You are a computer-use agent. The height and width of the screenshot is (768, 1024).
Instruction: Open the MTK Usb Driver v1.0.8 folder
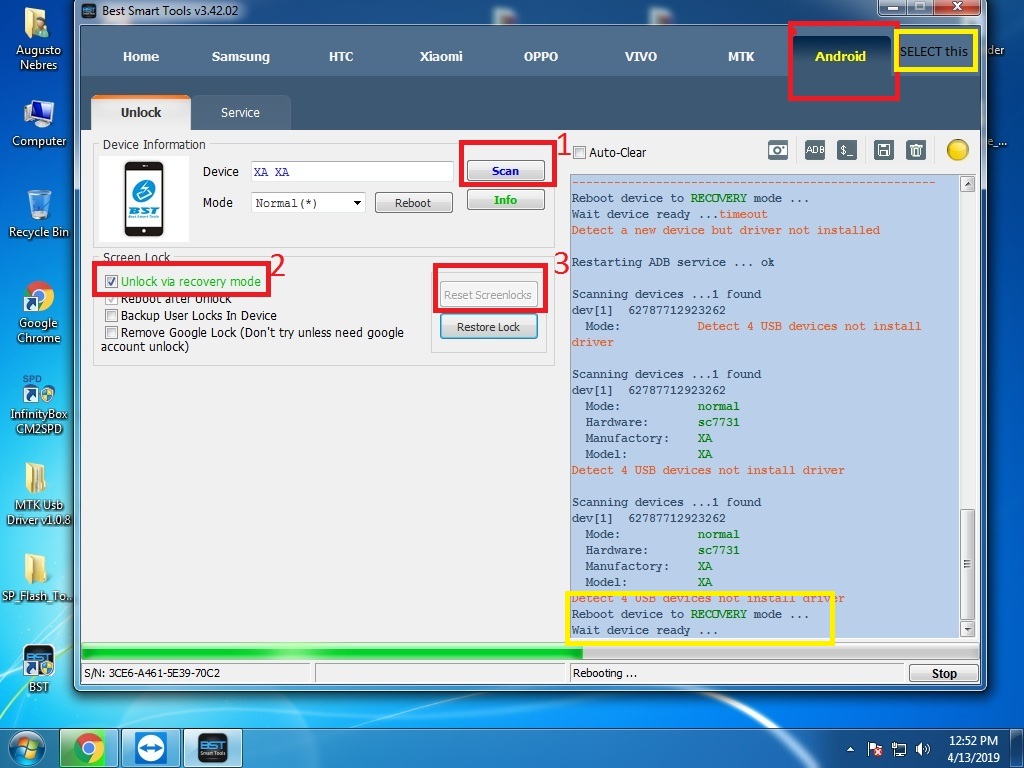(x=39, y=494)
